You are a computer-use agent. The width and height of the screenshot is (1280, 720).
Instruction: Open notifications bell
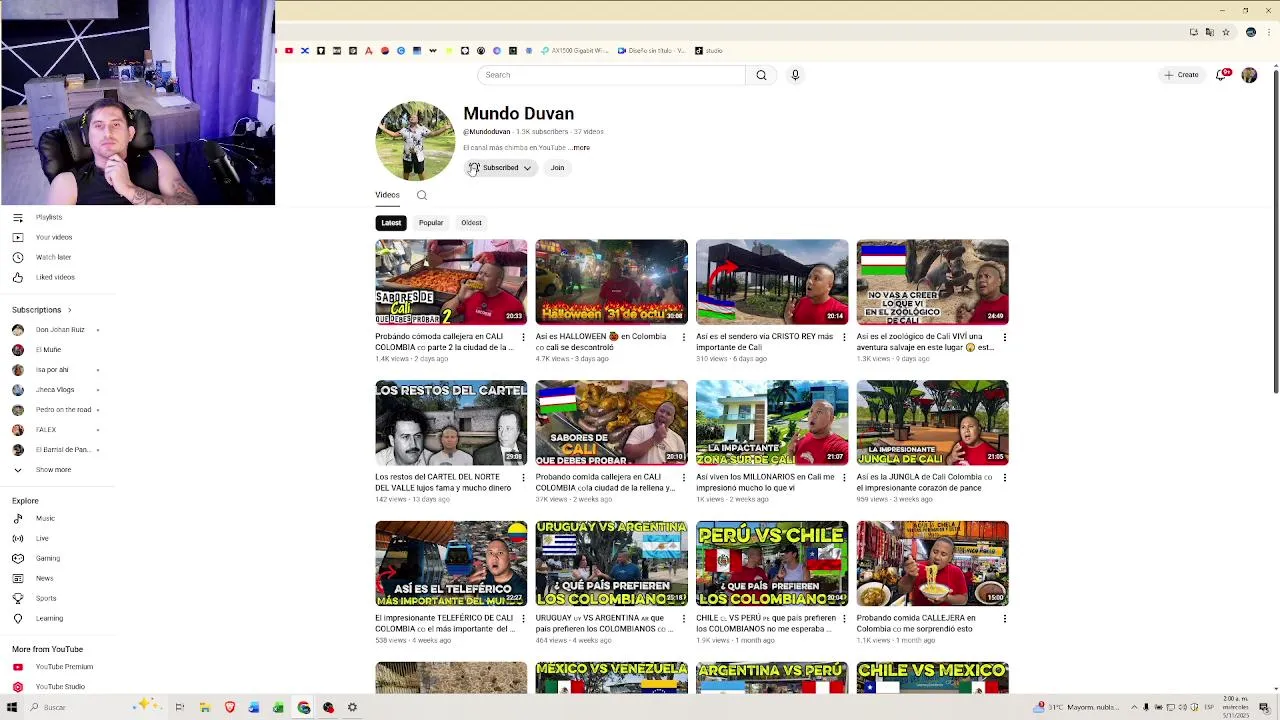tap(1221, 75)
